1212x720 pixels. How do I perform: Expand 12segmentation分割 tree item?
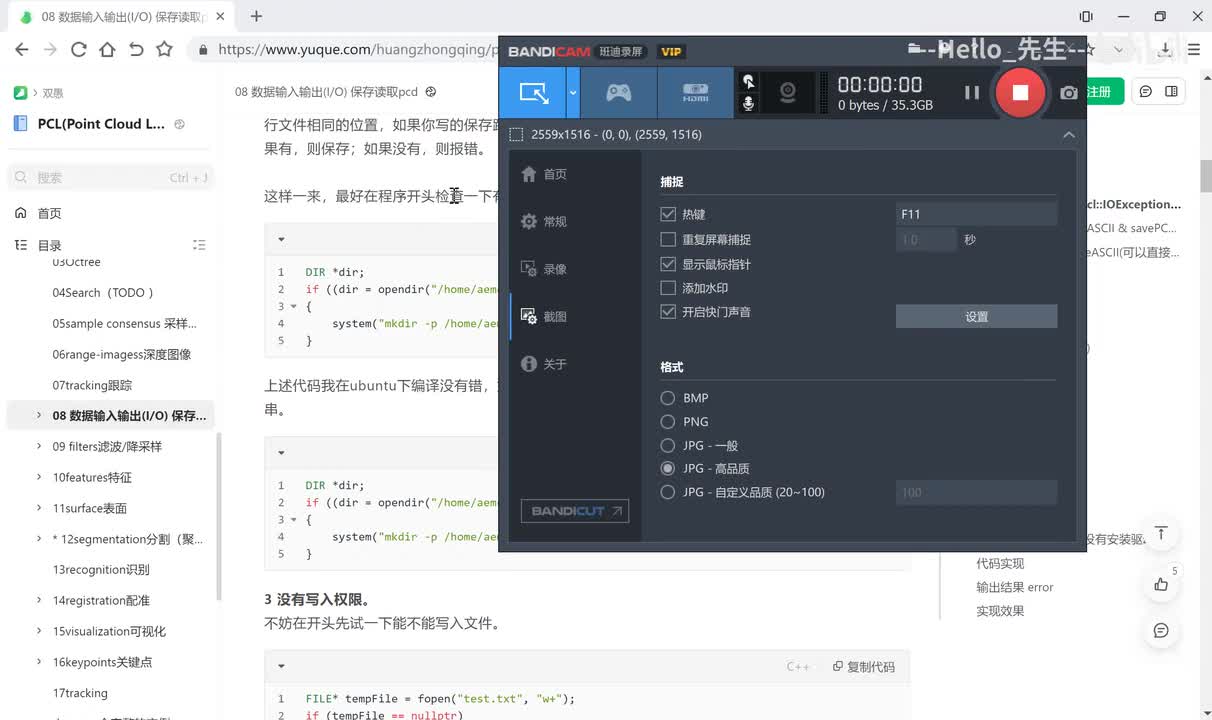point(39,539)
